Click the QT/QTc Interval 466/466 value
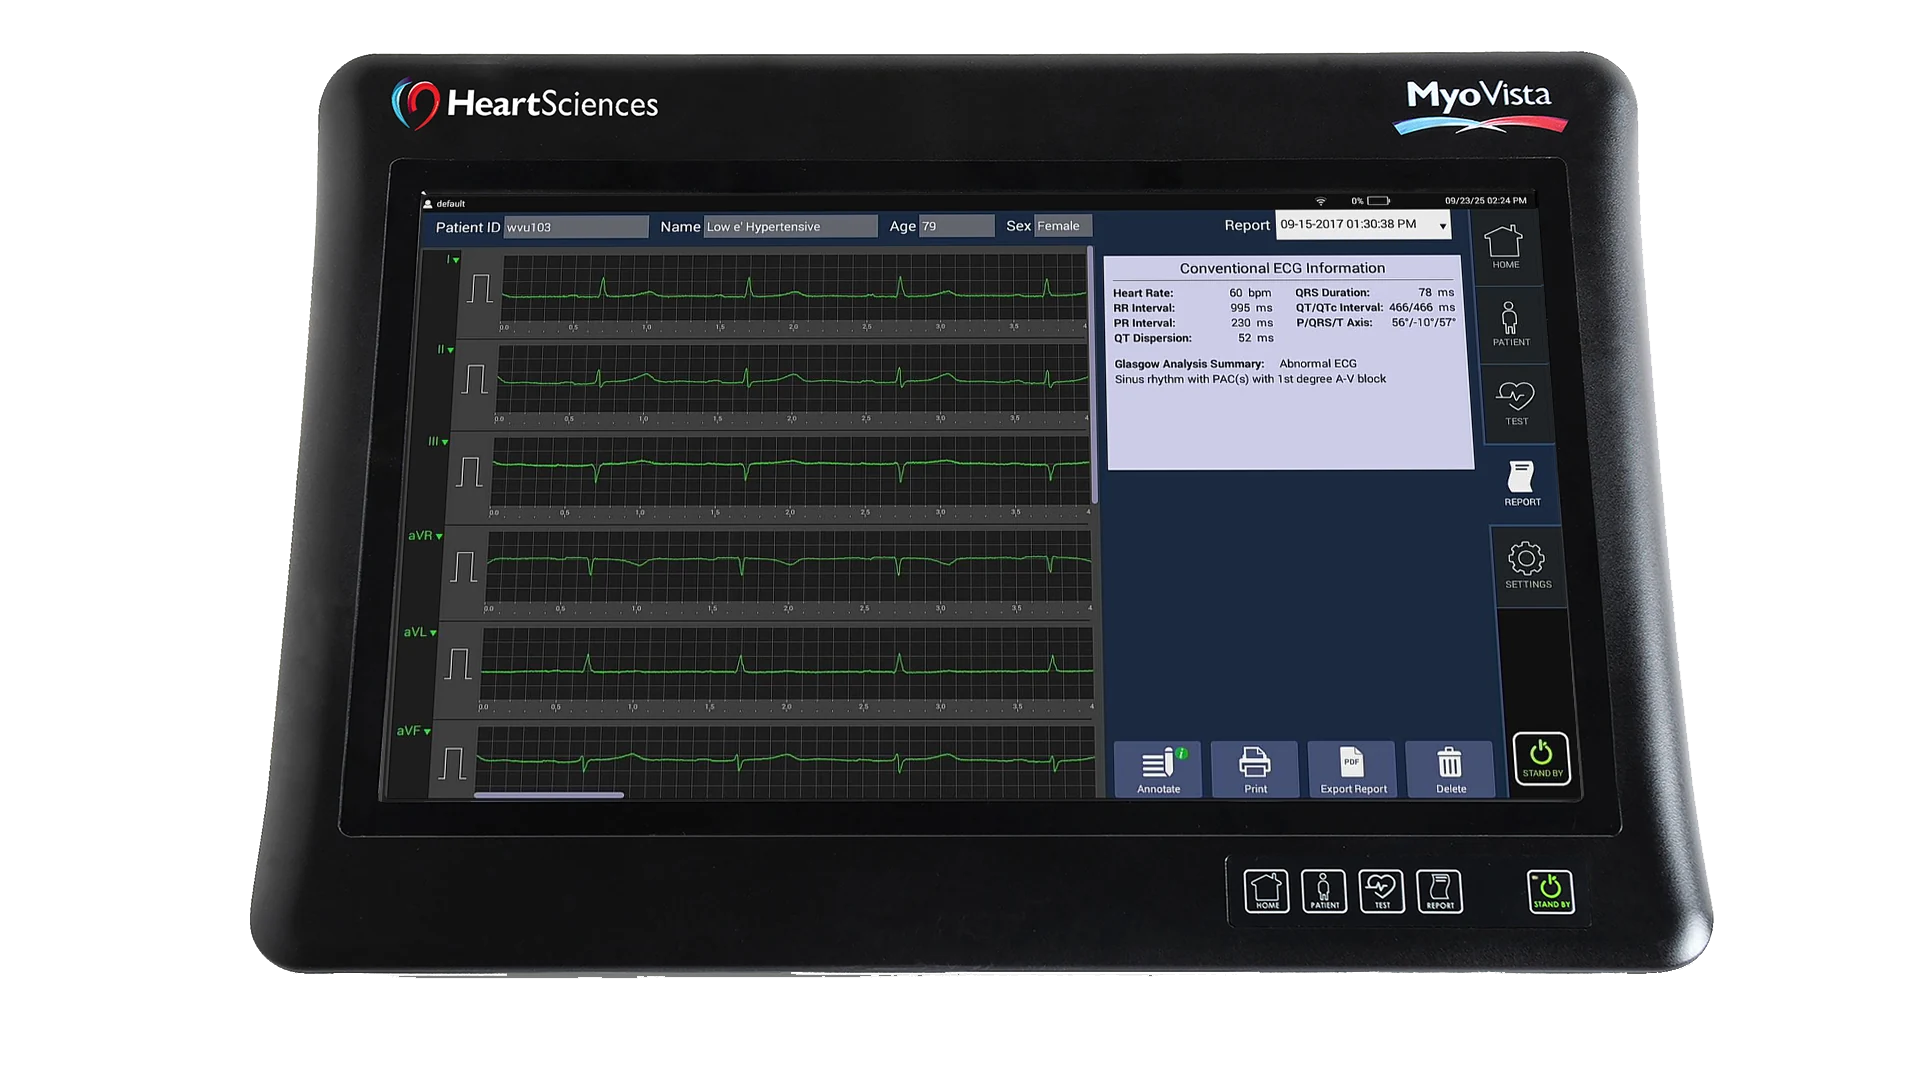Viewport: 1920px width, 1080px height. (x=1422, y=308)
